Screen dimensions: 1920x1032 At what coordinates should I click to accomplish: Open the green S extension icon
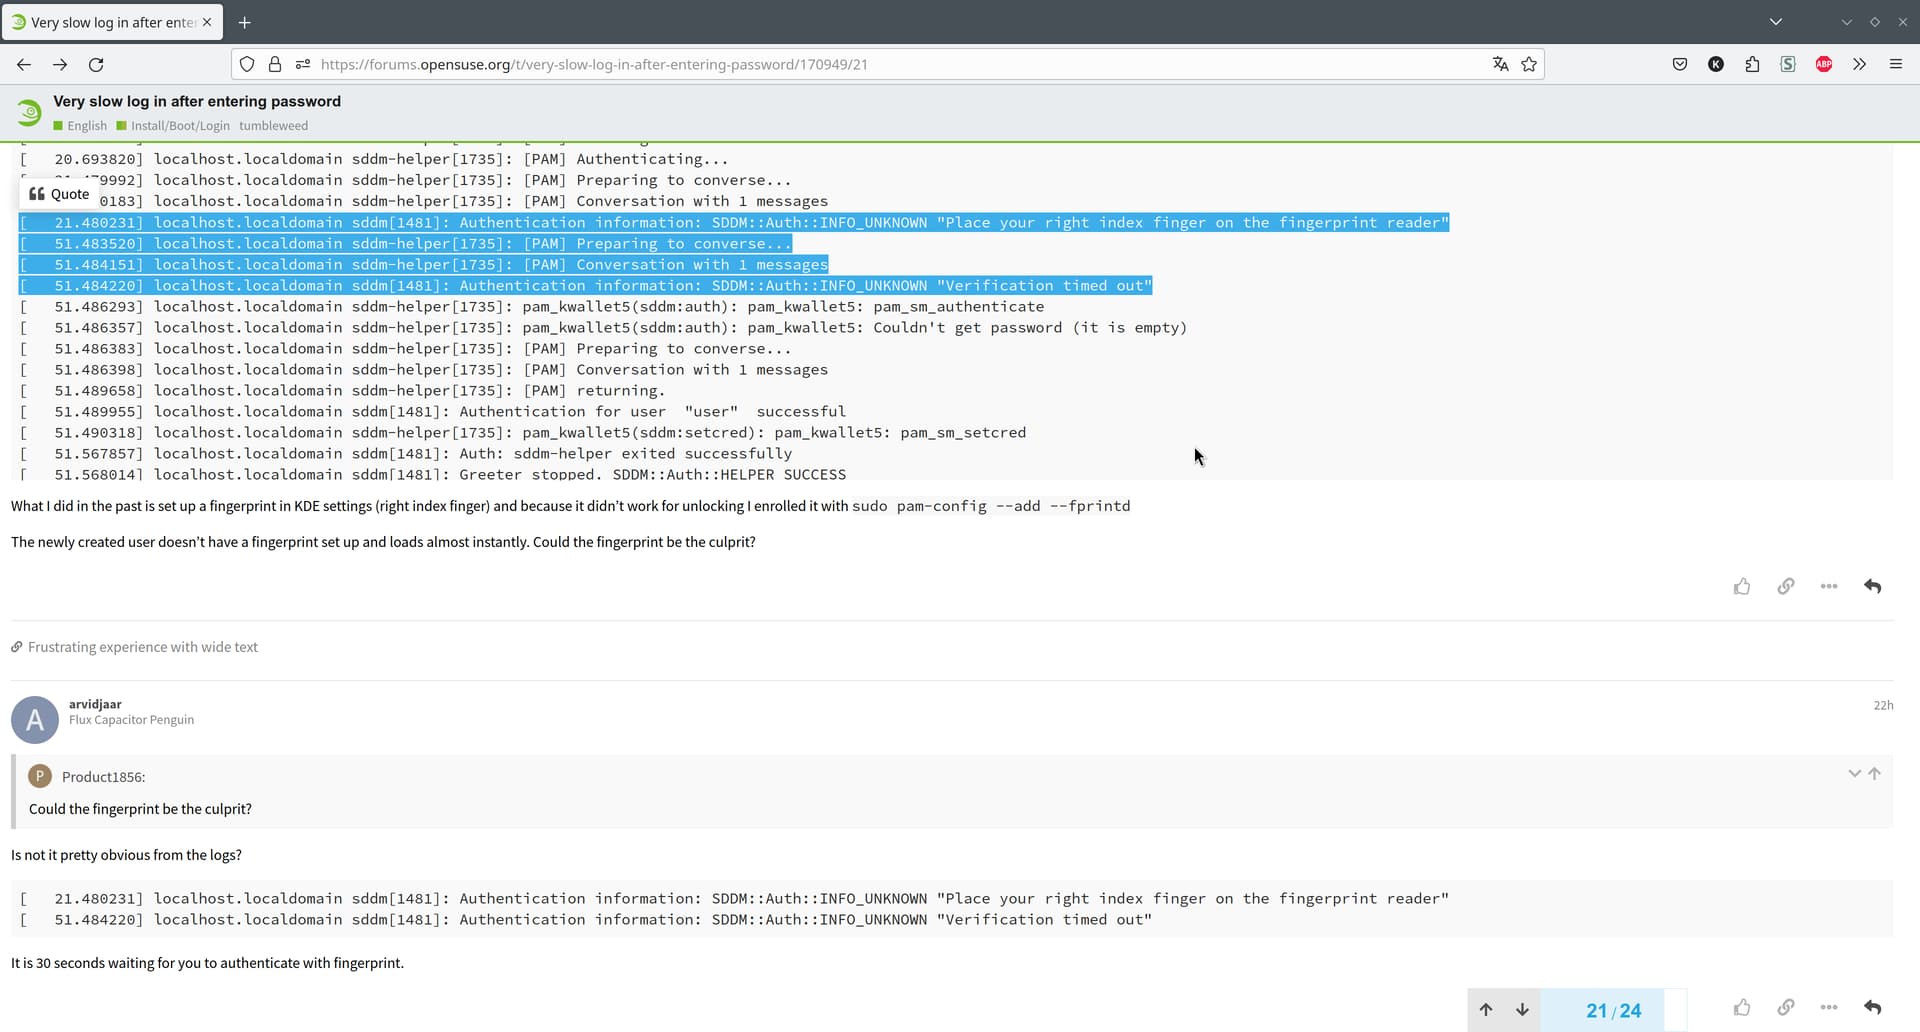1788,64
